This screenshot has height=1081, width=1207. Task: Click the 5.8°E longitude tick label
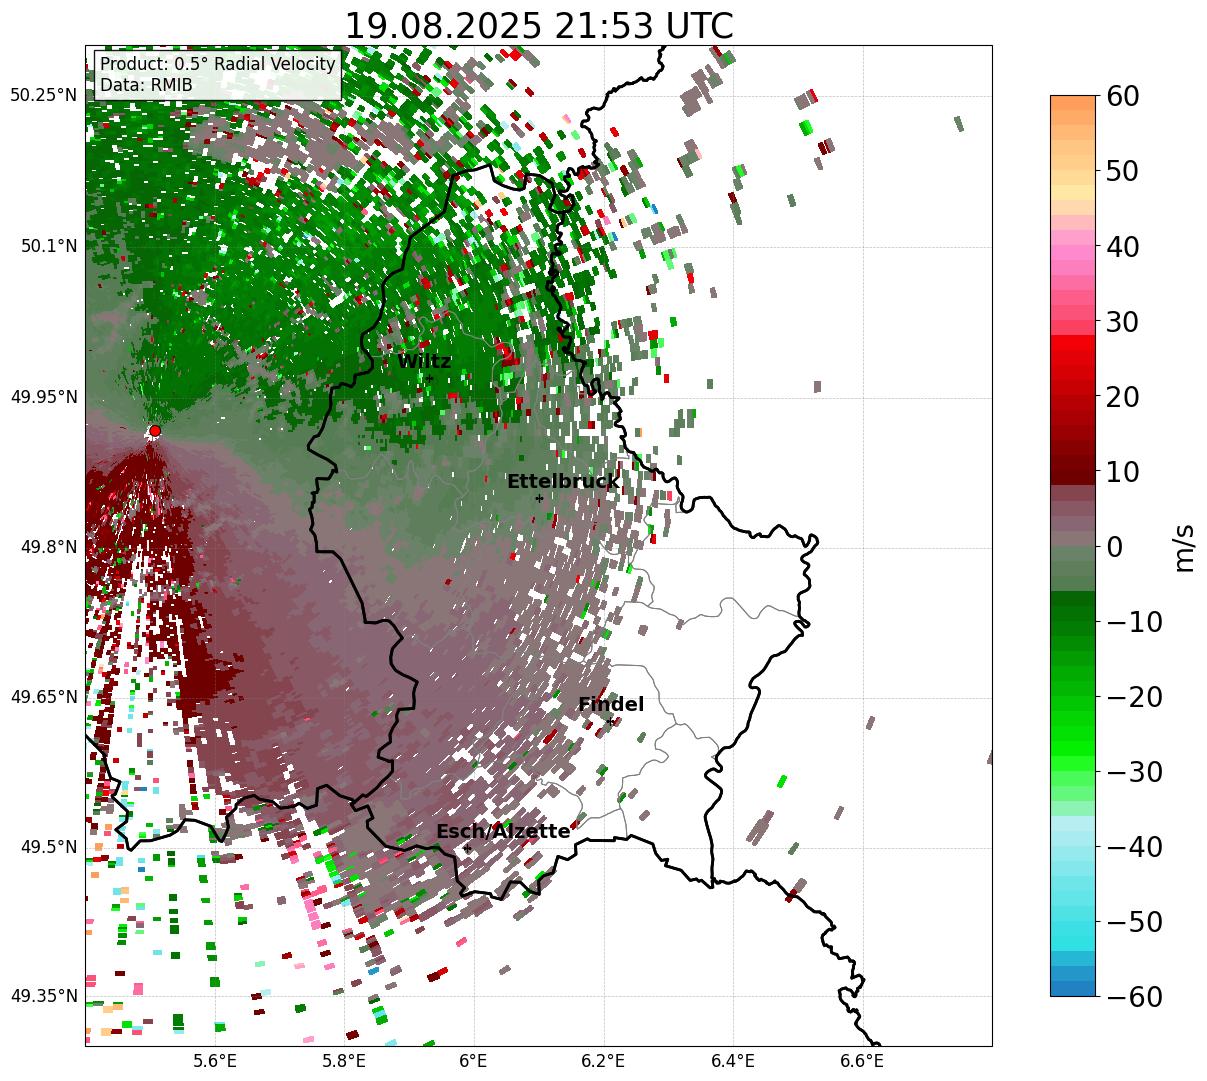coord(345,1061)
